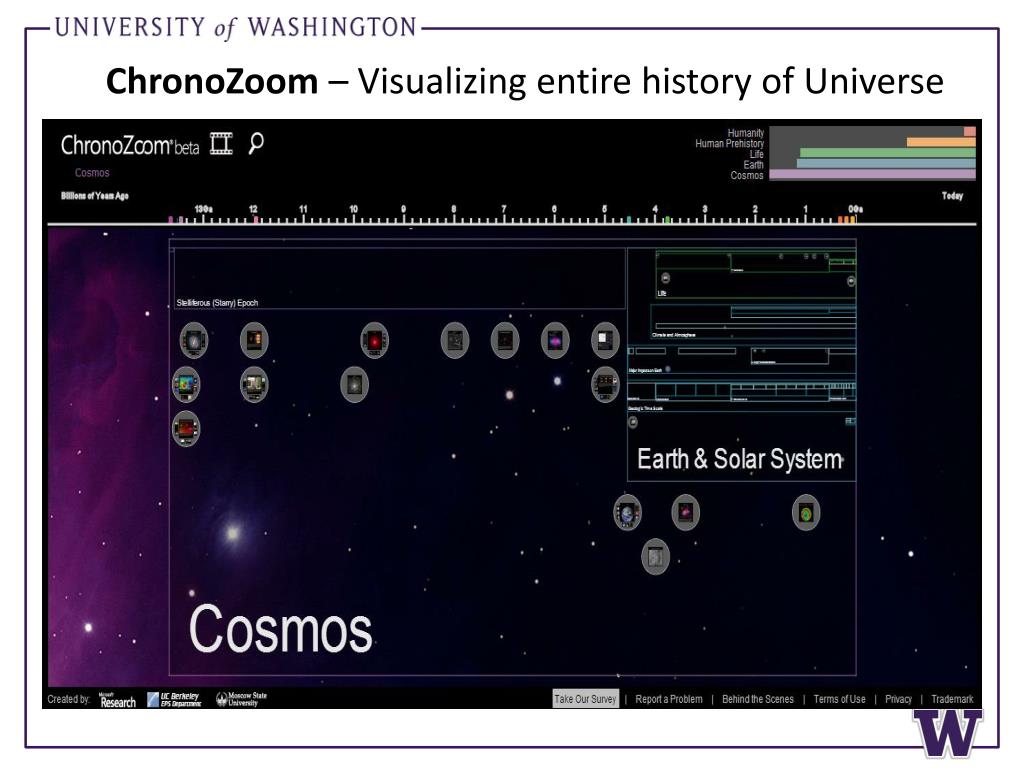This screenshot has width=1024, height=768.
Task: Click the Moscow State University logo
Action: [242, 699]
